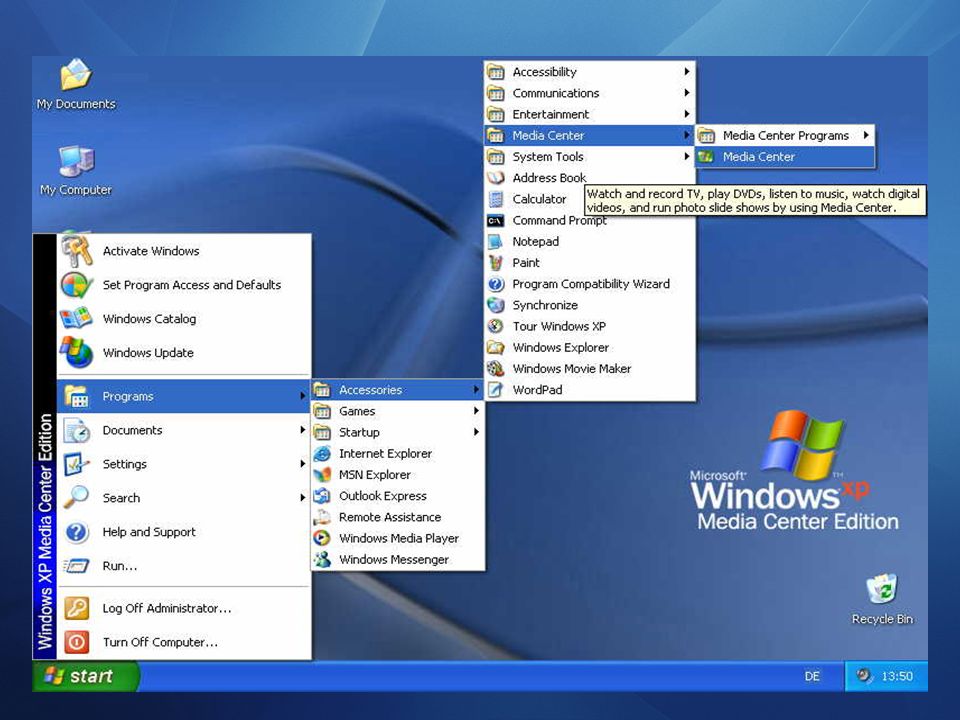The height and width of the screenshot is (720, 960).
Task: Expand the Documents submenu arrow
Action: click(x=302, y=430)
